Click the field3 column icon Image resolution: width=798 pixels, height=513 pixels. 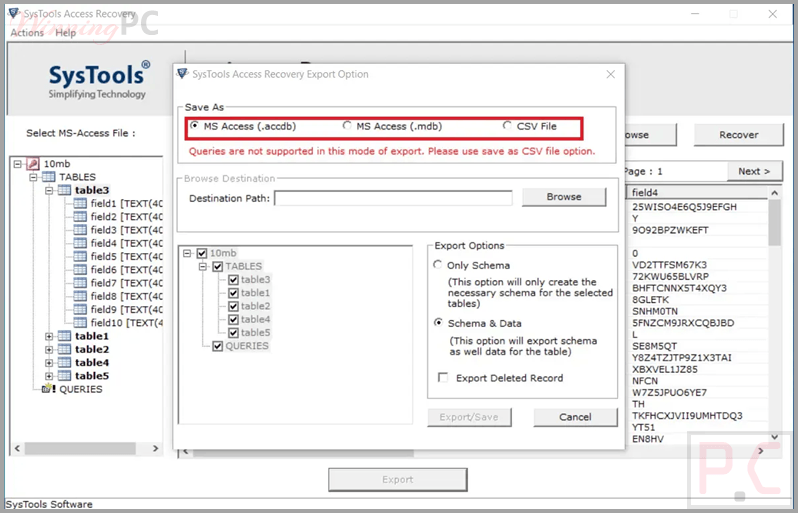click(80, 230)
